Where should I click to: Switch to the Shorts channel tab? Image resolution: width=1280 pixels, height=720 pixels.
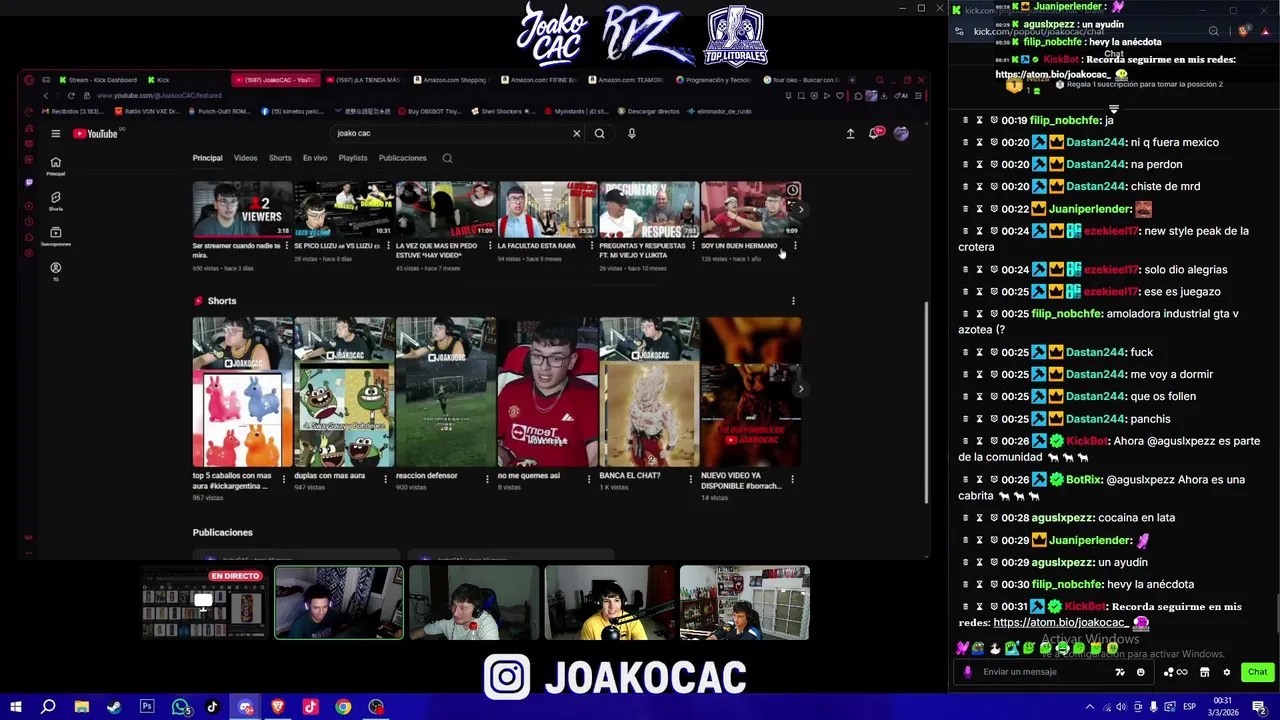pos(280,158)
